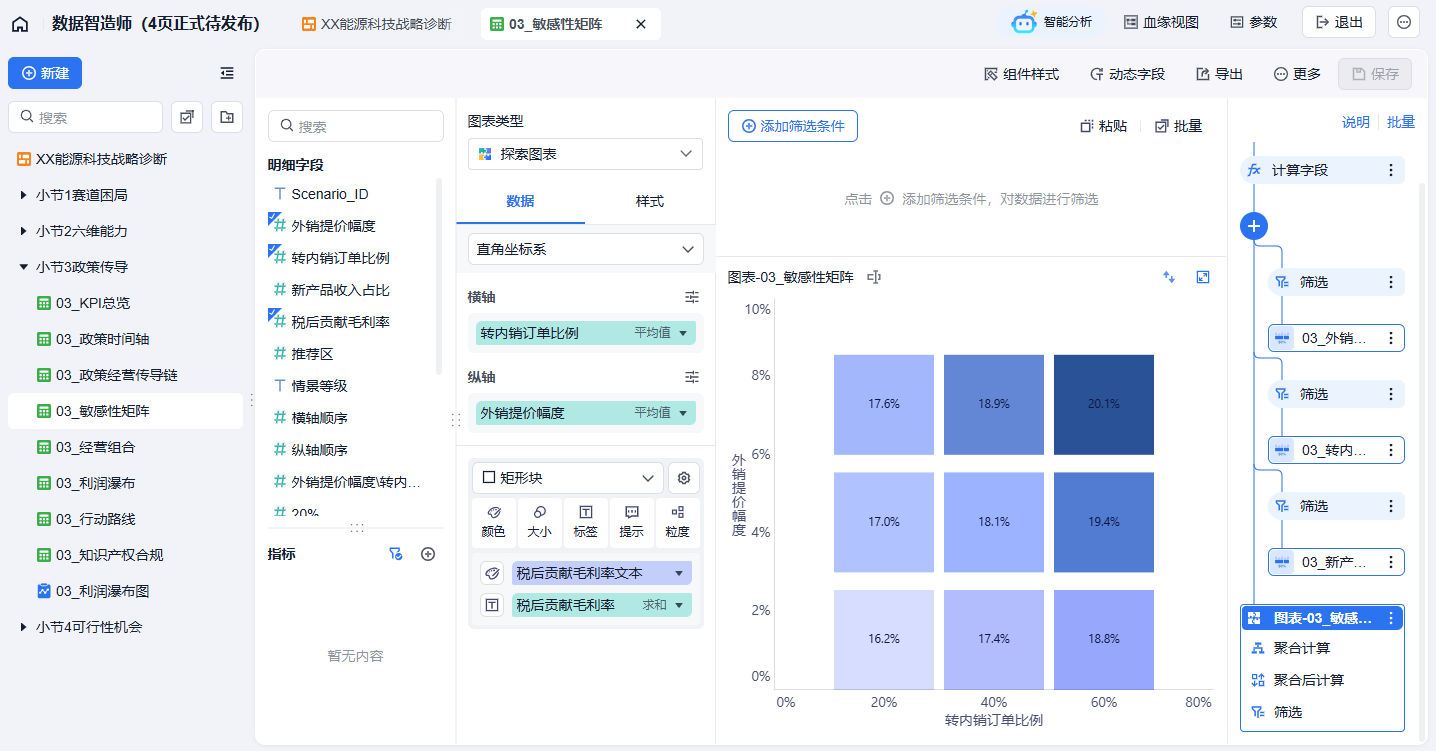Click the 导出 export button

point(1219,74)
